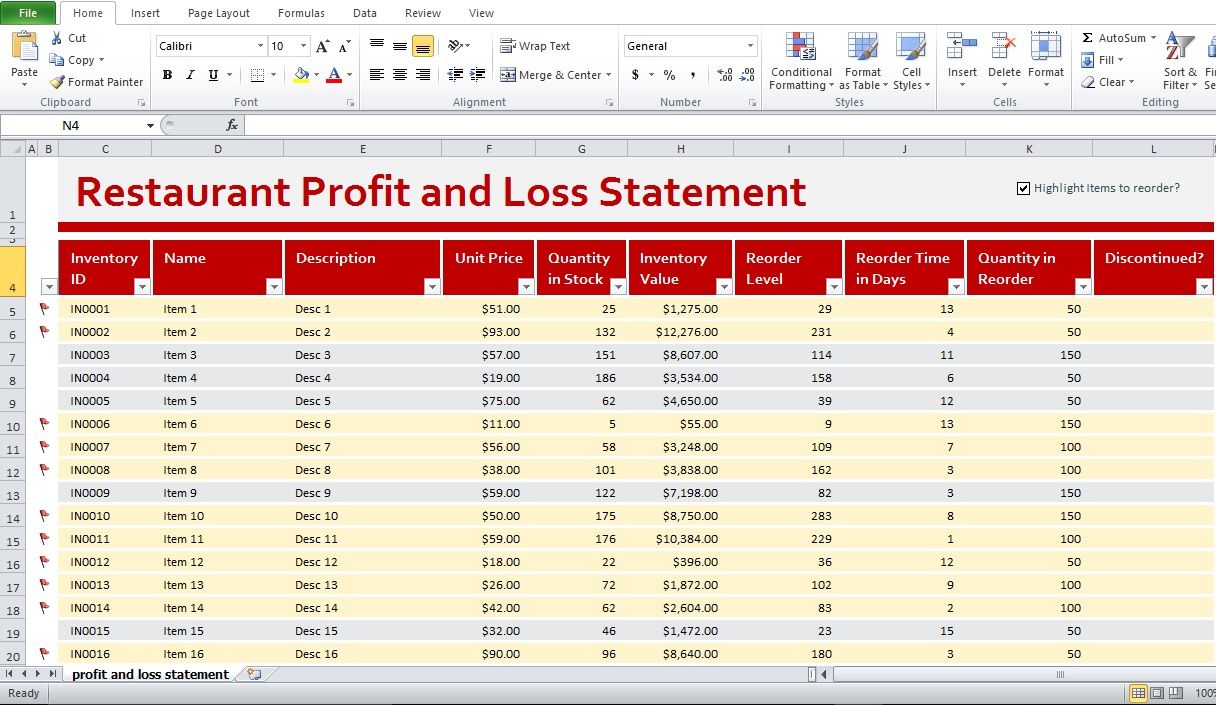This screenshot has height=705, width=1216.
Task: Center text horizontally
Action: (x=400, y=75)
